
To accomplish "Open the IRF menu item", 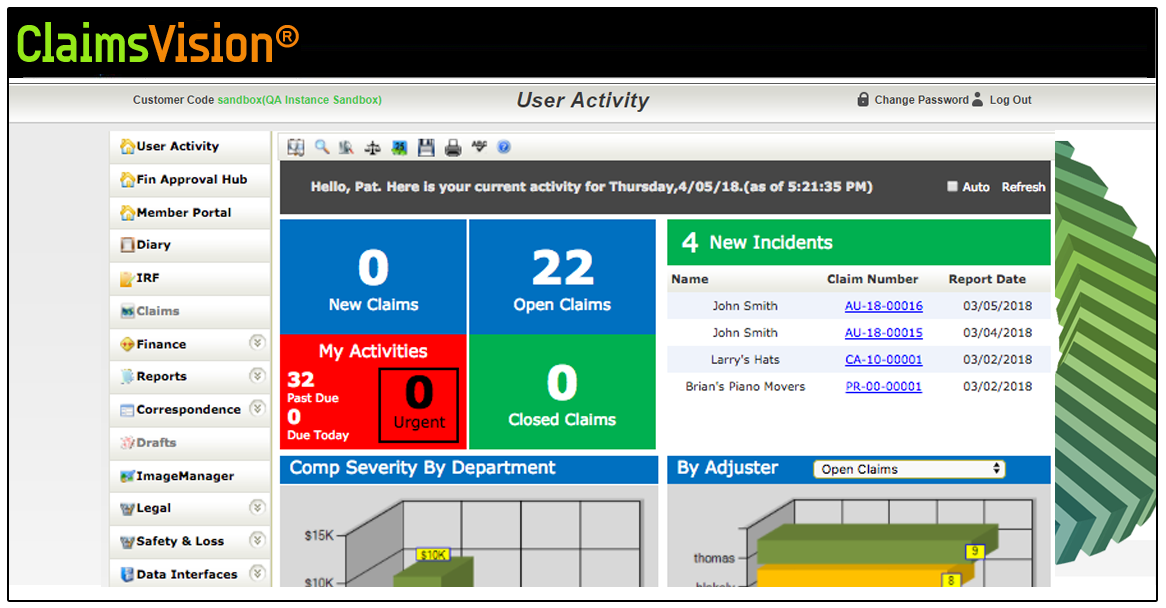I will click(190, 278).
